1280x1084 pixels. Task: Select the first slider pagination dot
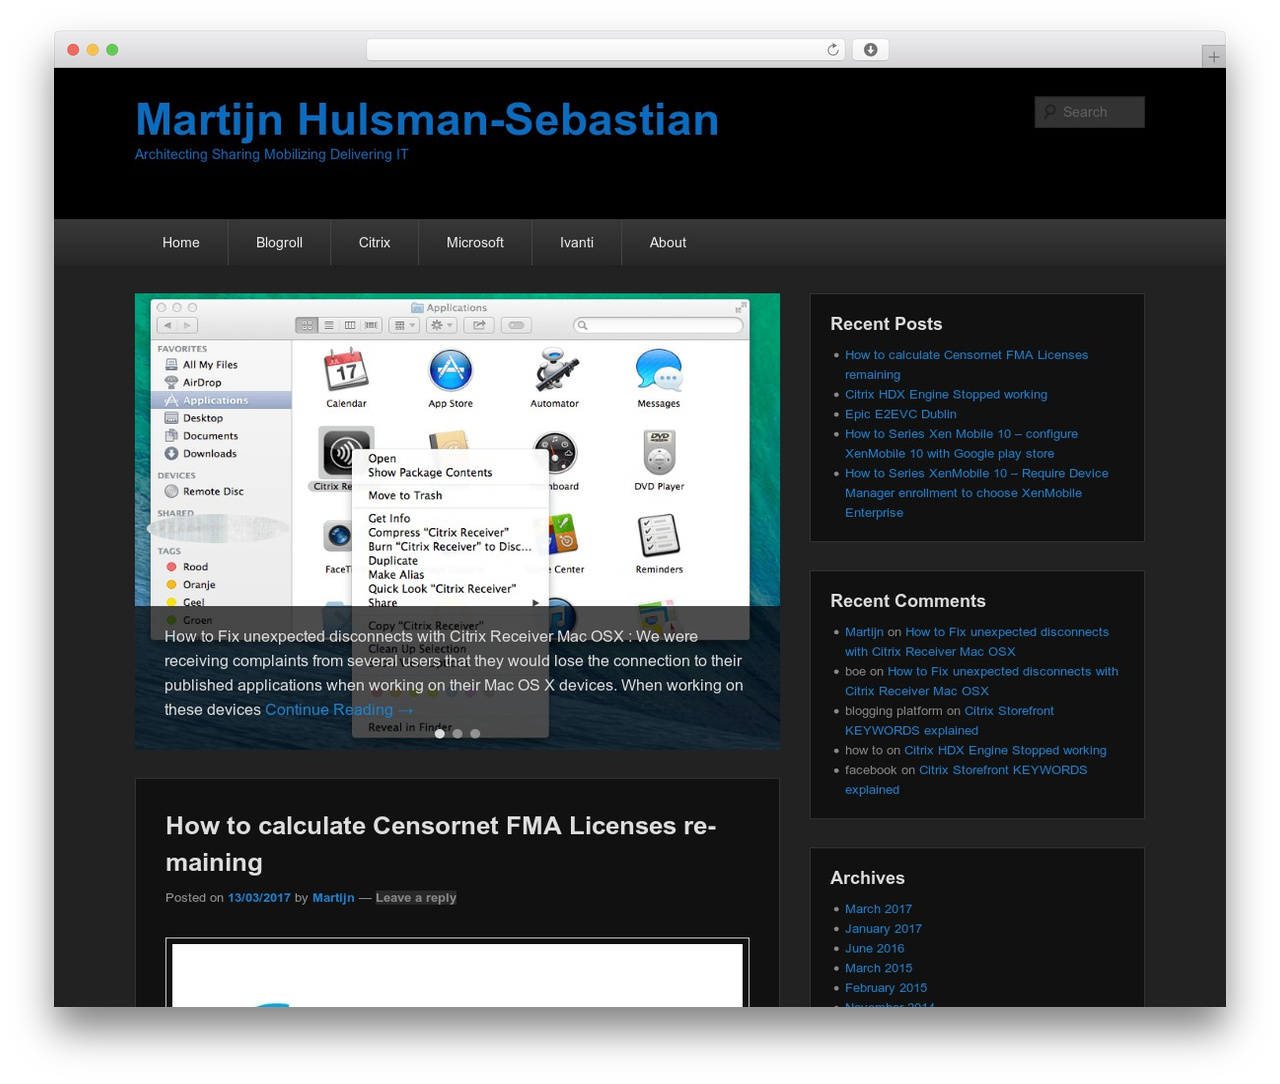click(x=439, y=733)
